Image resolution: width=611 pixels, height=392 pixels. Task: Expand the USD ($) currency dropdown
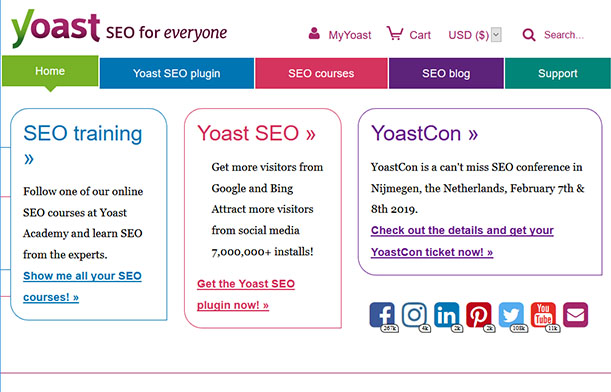[x=475, y=35]
